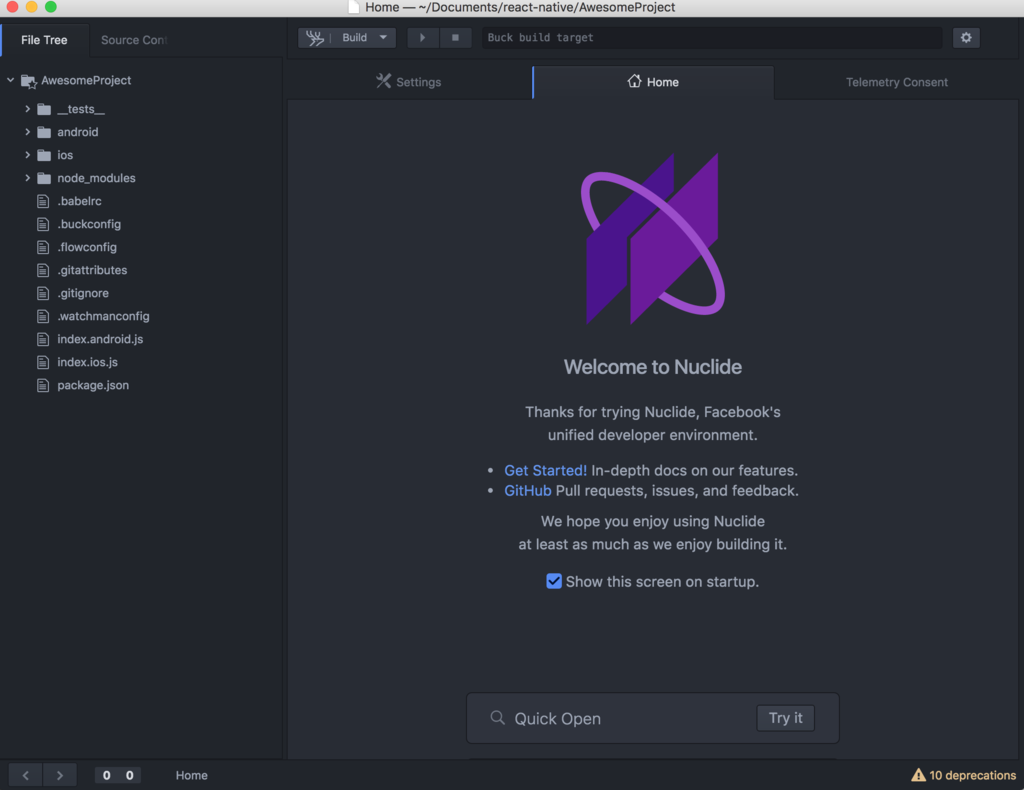Expand the node_modules folder
The width and height of the screenshot is (1024, 790).
point(27,178)
